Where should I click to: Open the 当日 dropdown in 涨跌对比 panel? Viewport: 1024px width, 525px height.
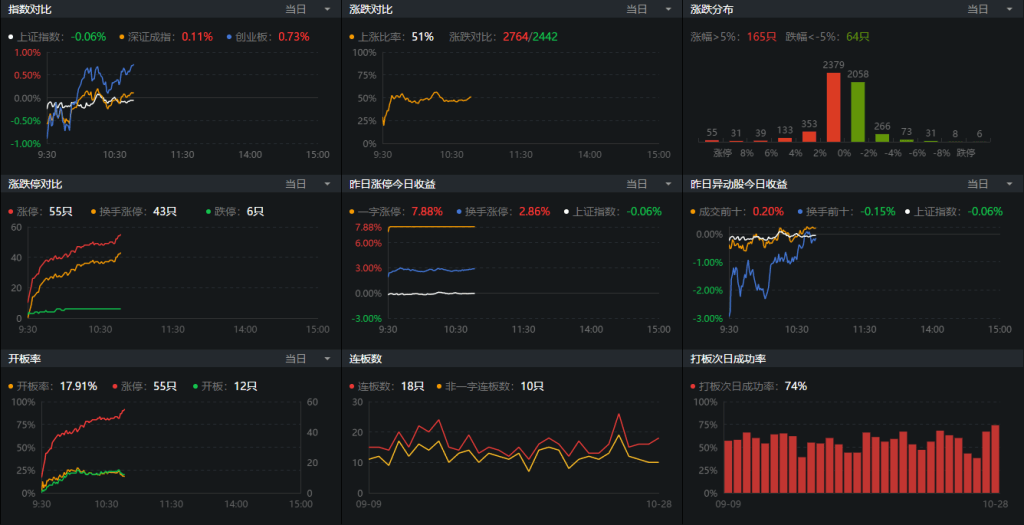(636, 9)
